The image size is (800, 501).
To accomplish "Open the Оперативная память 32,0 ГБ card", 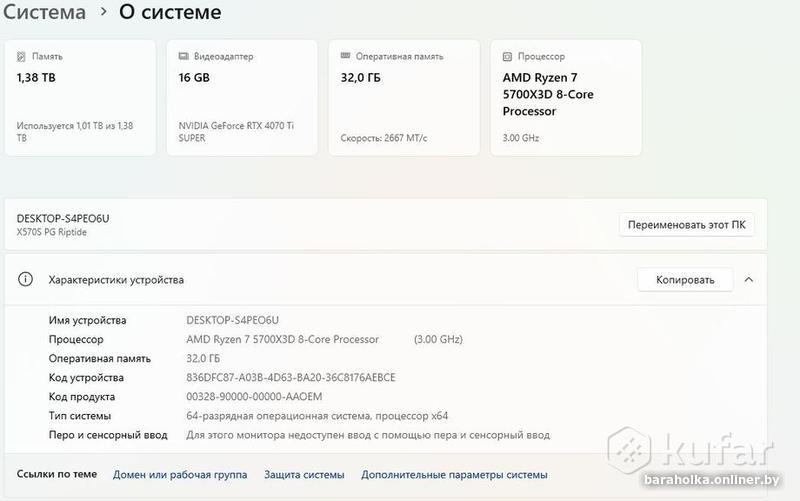I will click(x=404, y=98).
